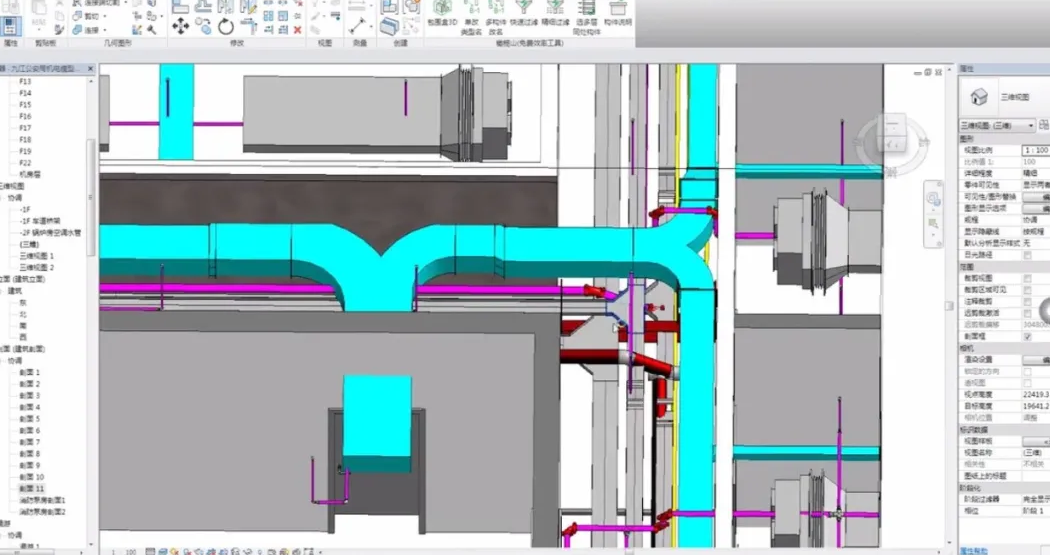Collapse the 协调 node under 三维视图
Screen dimensions: 1050x555
(x=3, y=198)
